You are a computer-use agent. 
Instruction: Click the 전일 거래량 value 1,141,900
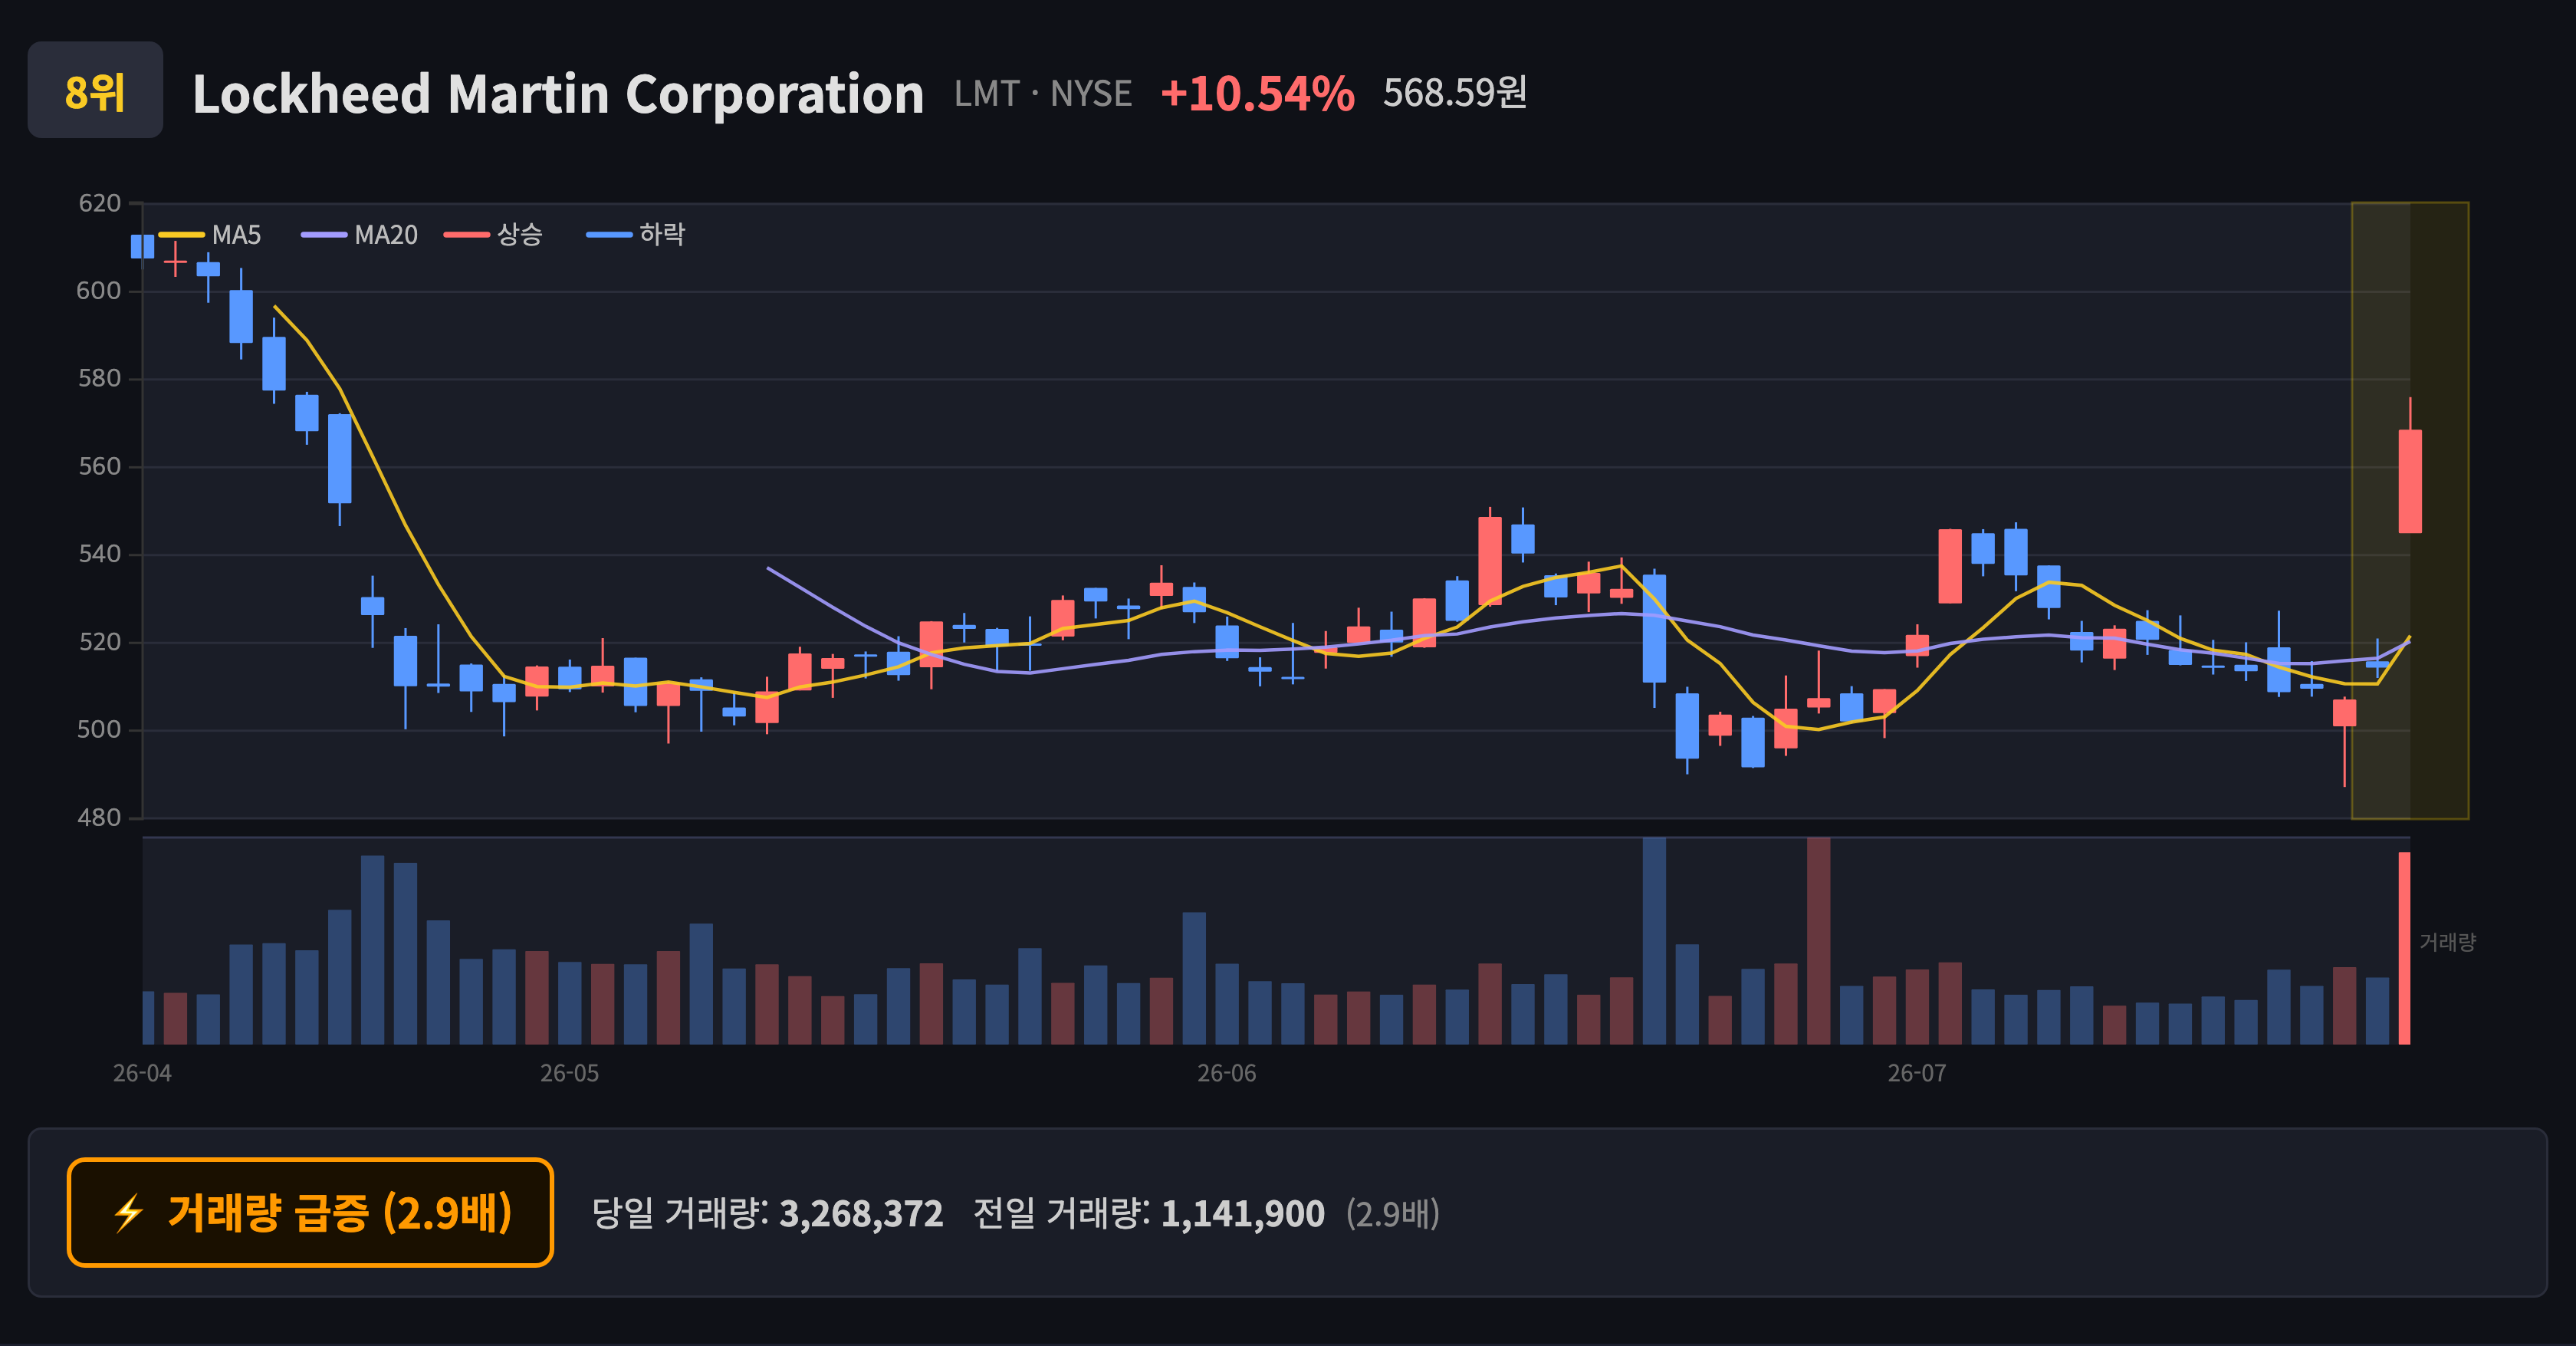[x=1243, y=1214]
